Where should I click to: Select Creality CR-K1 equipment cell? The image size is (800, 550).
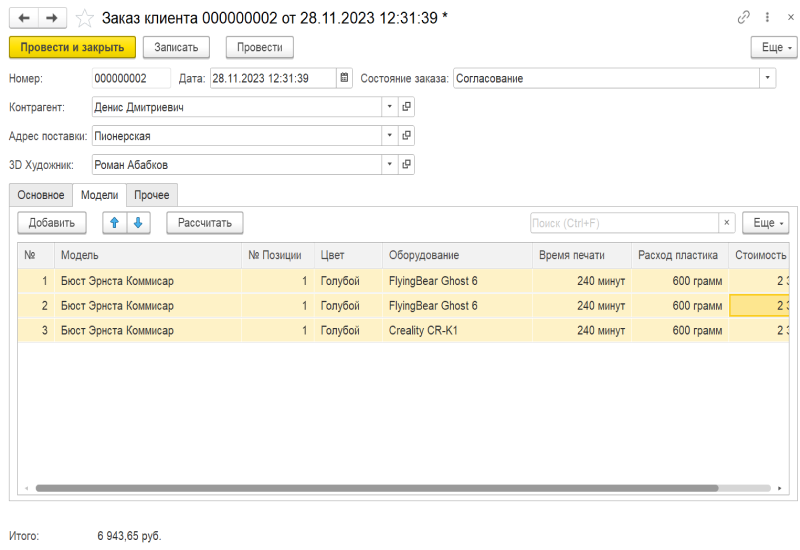(x=457, y=330)
